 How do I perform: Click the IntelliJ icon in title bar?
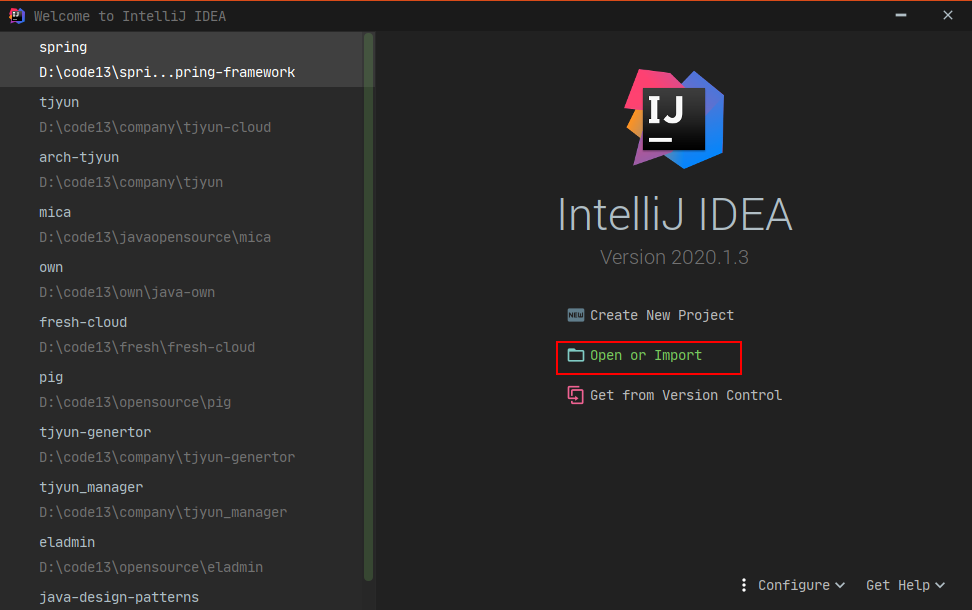click(x=17, y=15)
